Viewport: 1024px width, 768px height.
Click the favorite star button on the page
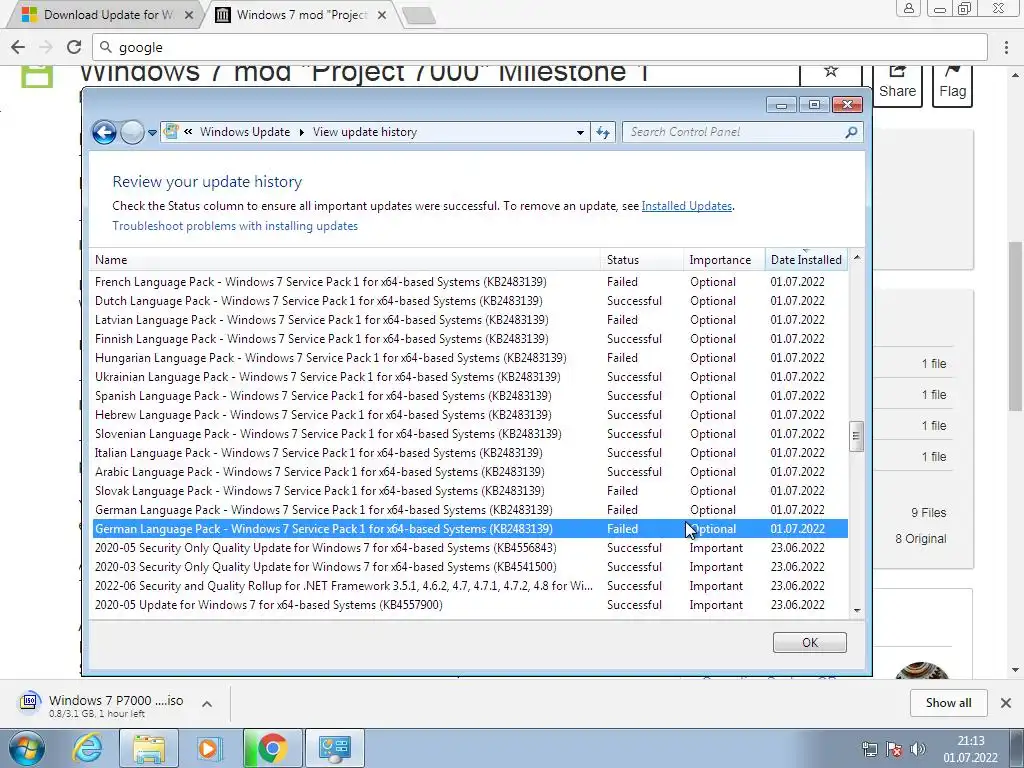point(831,72)
